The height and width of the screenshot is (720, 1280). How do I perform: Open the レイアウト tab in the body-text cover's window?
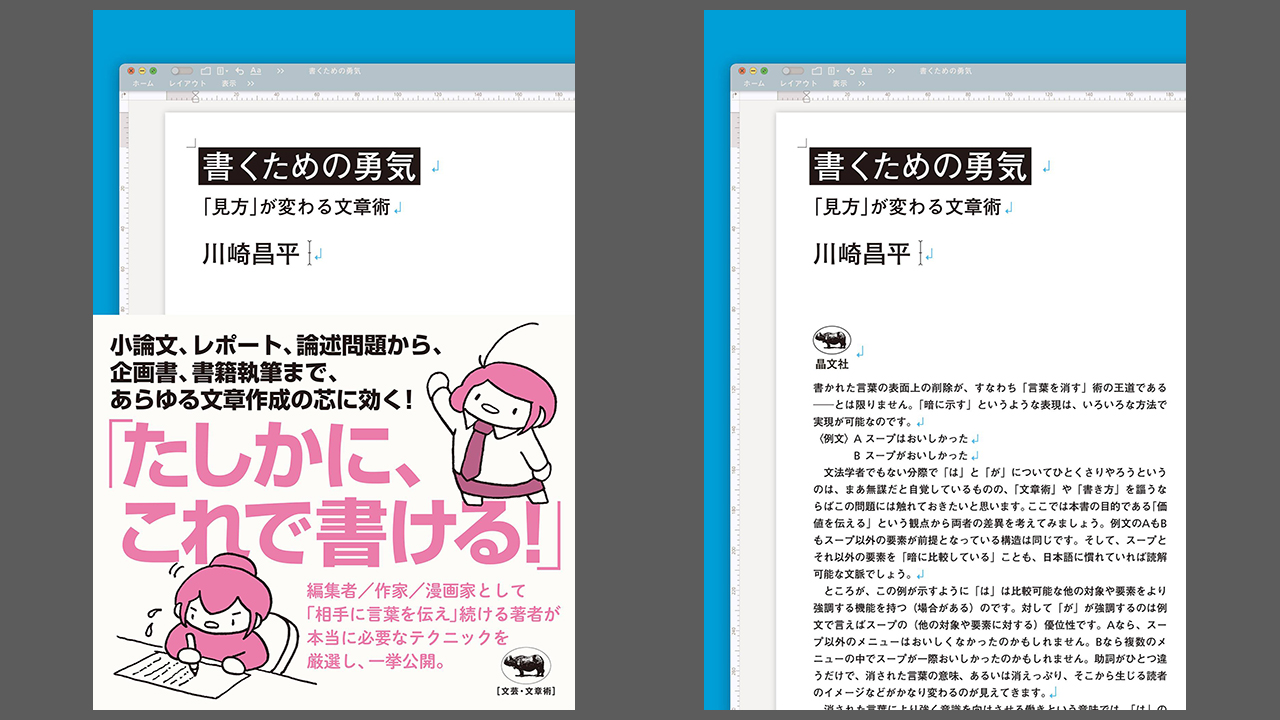[x=799, y=84]
